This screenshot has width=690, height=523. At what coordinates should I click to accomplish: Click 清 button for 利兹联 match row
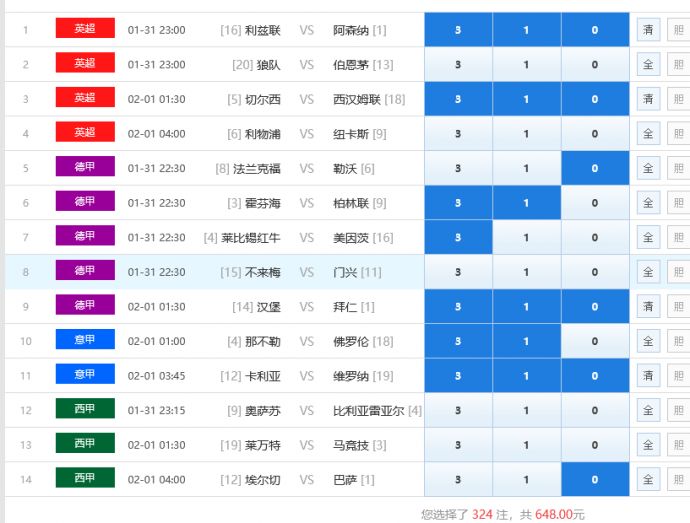tap(648, 30)
